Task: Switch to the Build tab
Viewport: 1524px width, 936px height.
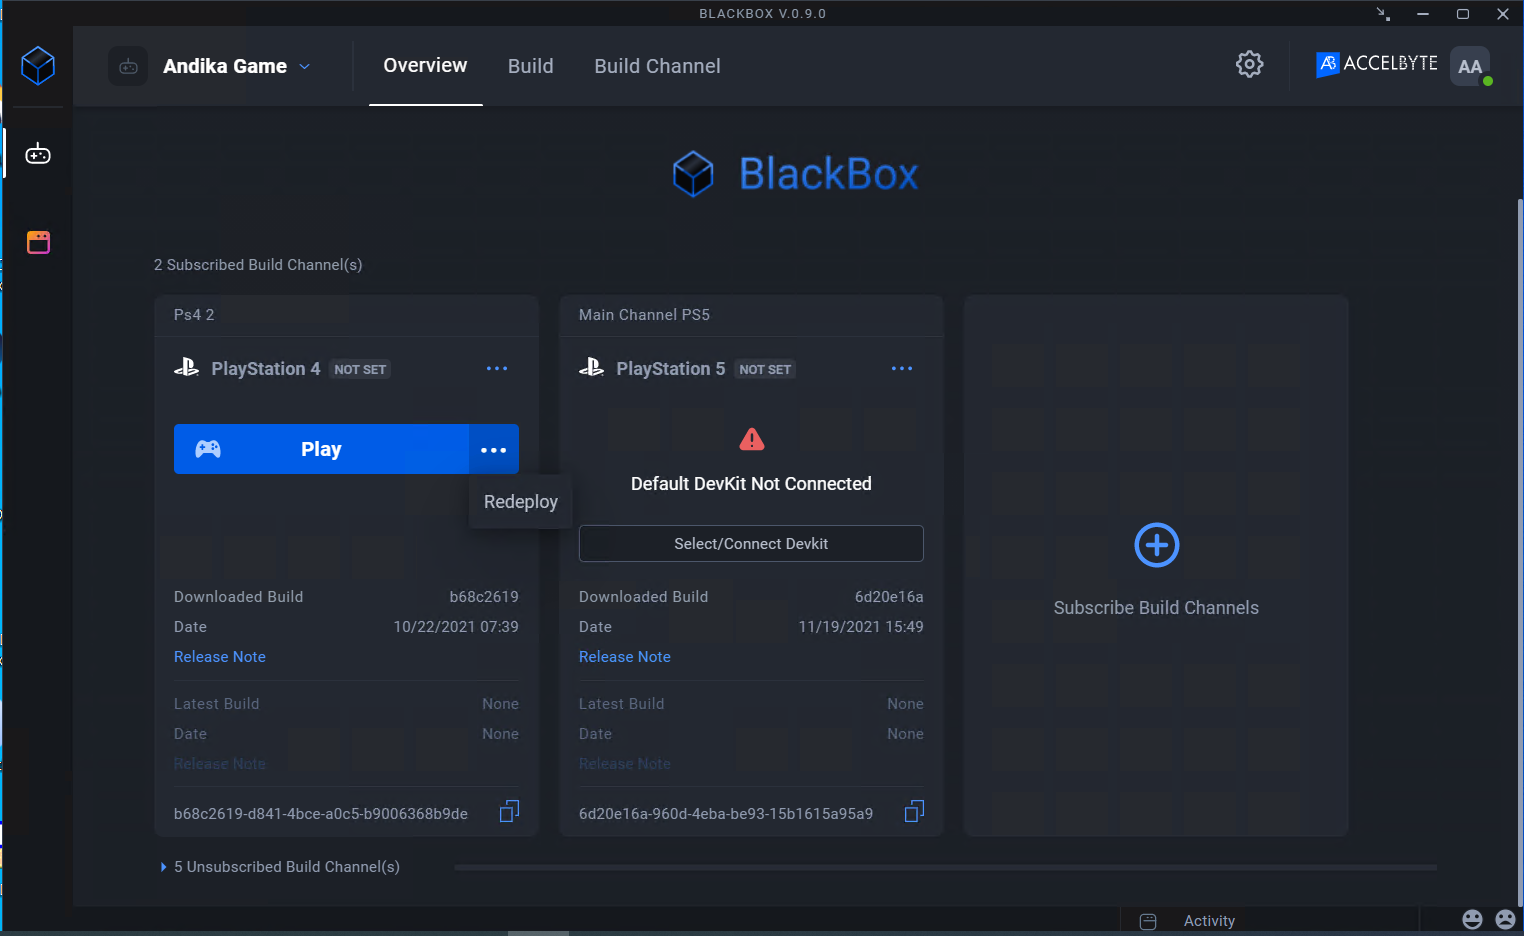Action: (530, 66)
